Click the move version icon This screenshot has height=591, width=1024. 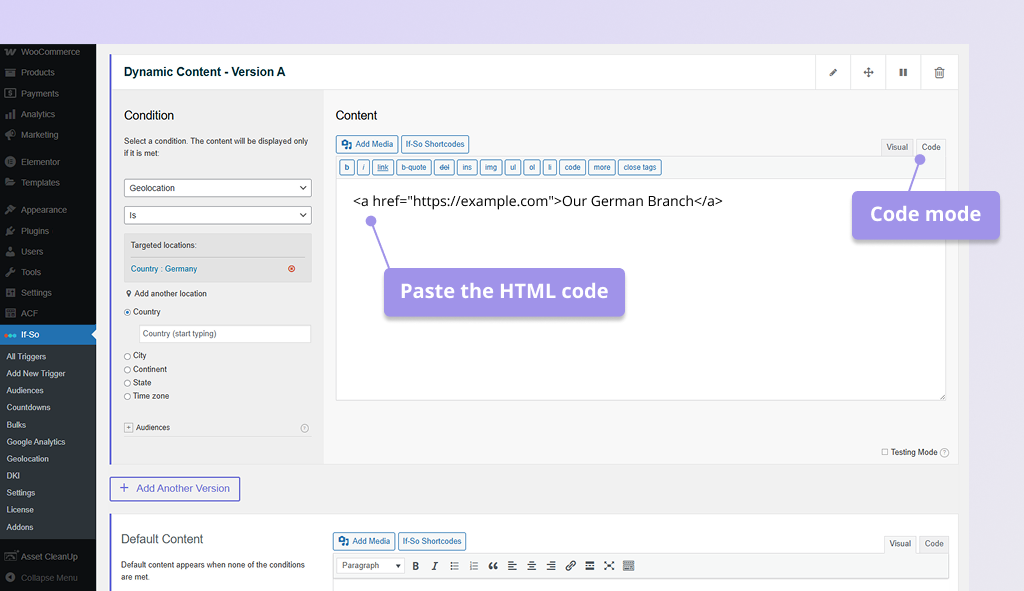click(x=868, y=72)
